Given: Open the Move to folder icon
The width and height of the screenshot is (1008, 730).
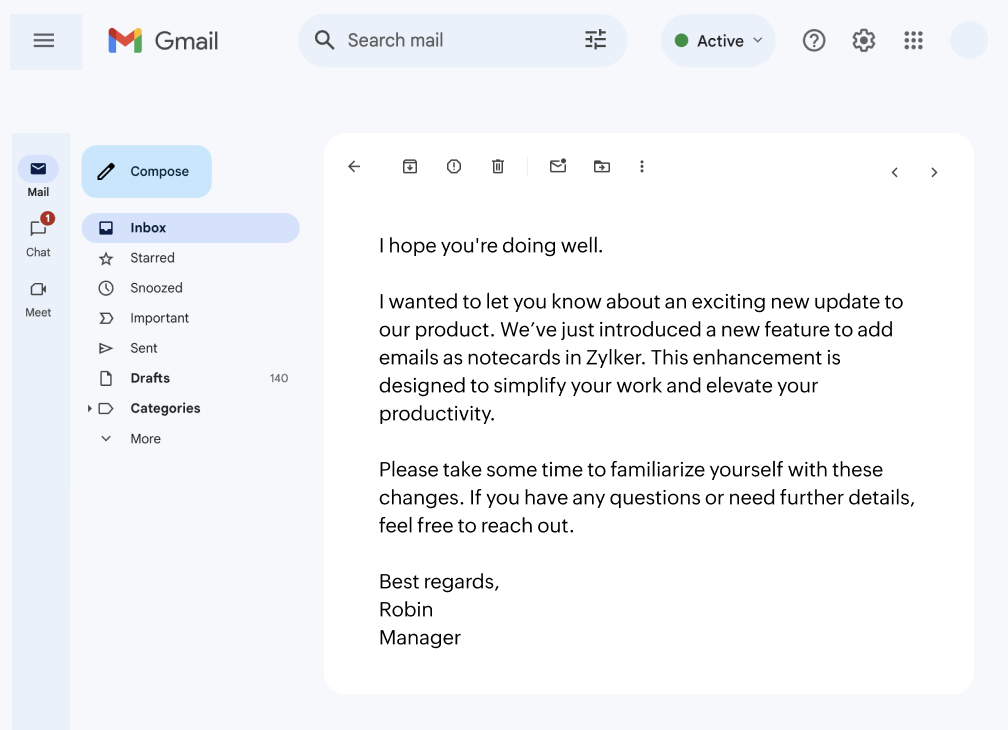Looking at the screenshot, I should tap(601, 167).
